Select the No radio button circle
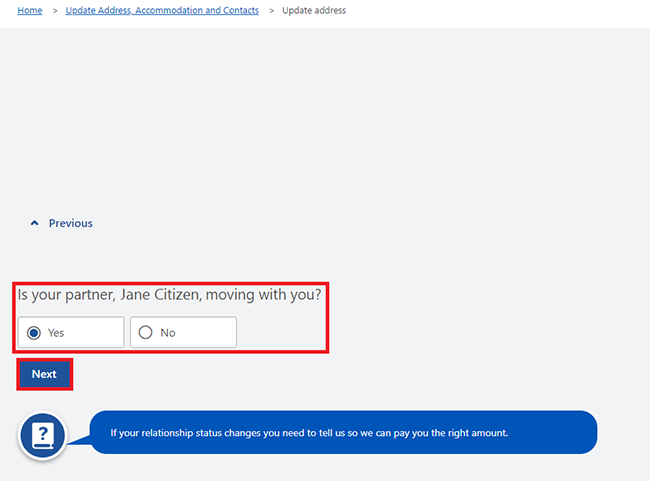650x481 pixels. point(146,333)
